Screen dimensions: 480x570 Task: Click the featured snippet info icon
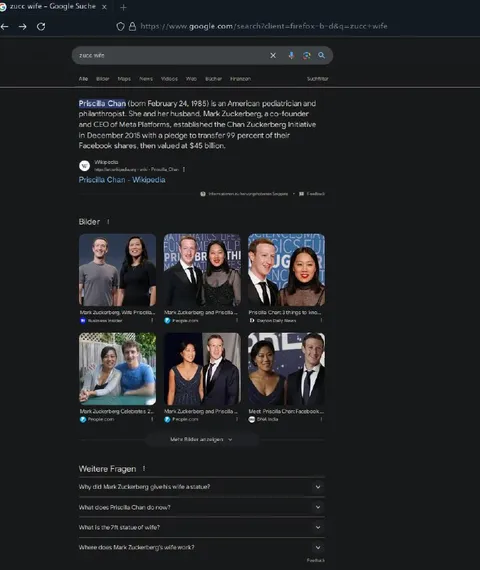(x=203, y=194)
